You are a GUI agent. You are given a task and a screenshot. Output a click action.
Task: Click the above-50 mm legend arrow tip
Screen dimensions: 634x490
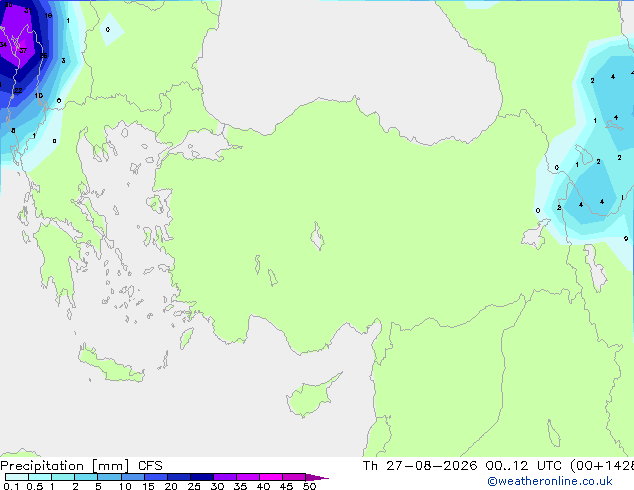click(x=317, y=477)
